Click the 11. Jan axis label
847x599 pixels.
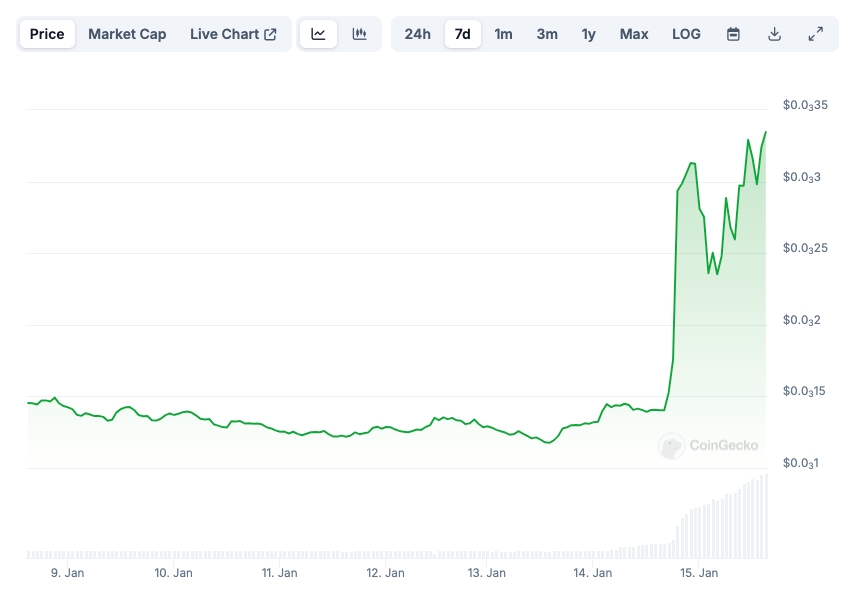279,573
